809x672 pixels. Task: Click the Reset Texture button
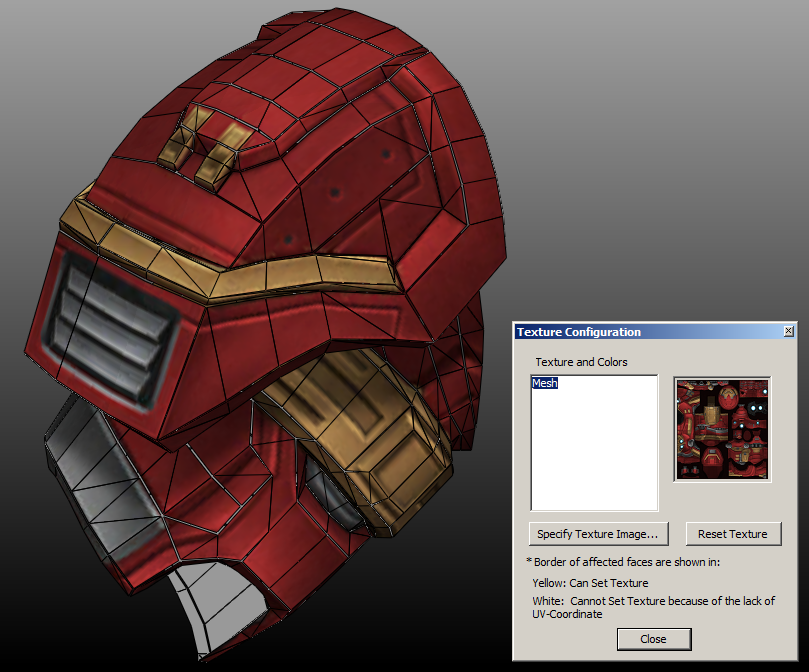(x=733, y=534)
